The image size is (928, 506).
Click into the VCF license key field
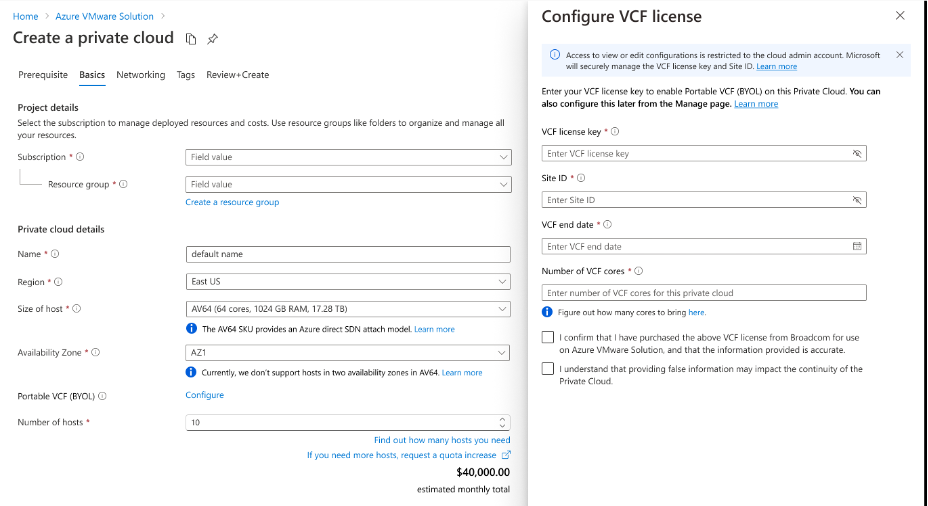pyautogui.click(x=704, y=154)
